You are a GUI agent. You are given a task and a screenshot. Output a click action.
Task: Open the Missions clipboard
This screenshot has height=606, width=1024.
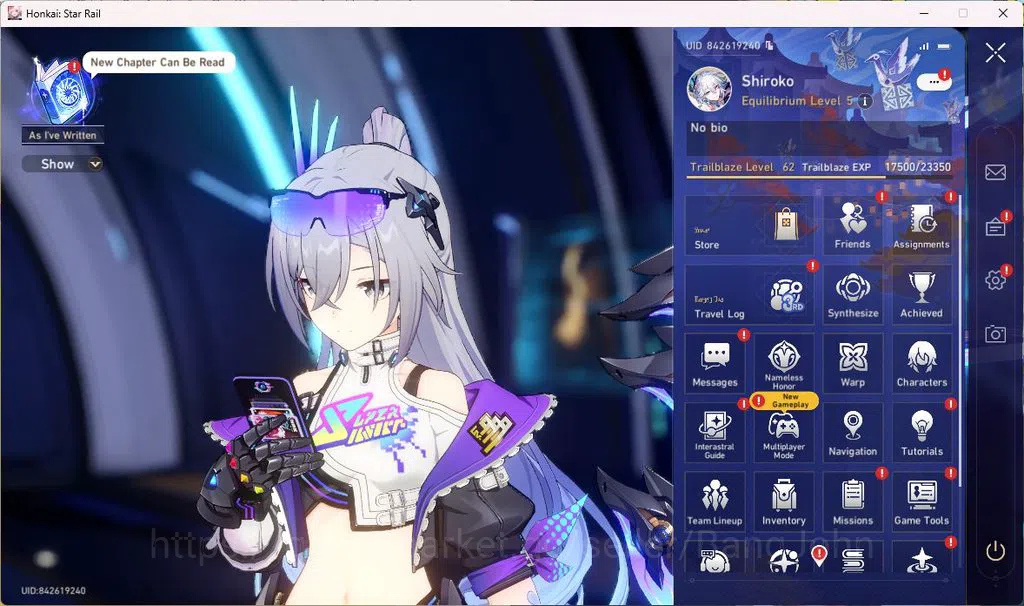[x=852, y=502]
